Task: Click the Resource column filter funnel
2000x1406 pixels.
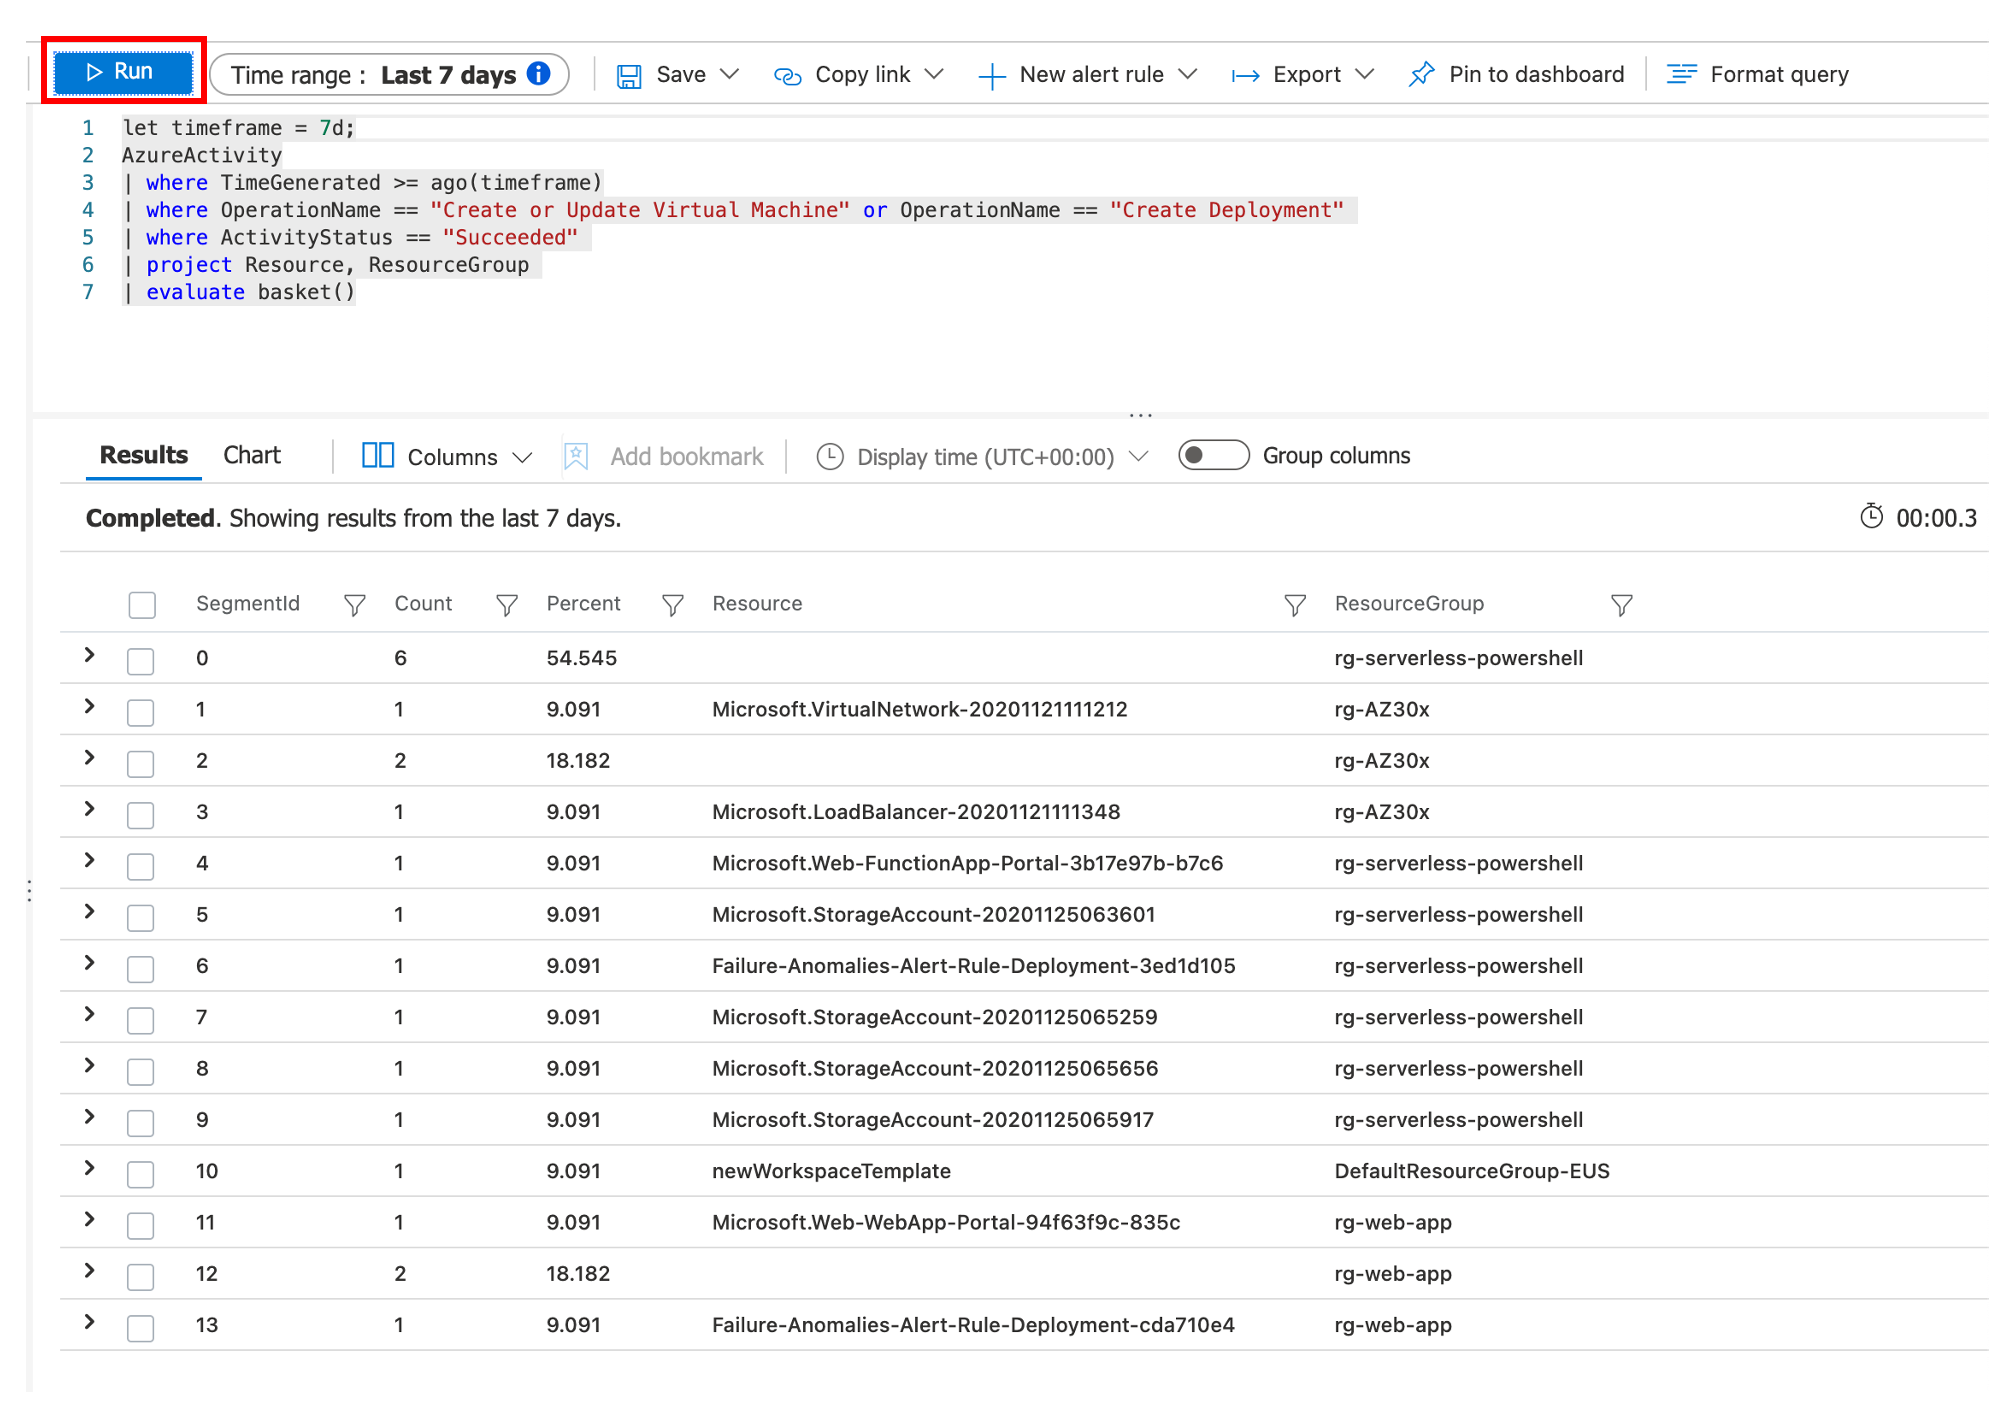Action: point(1294,605)
